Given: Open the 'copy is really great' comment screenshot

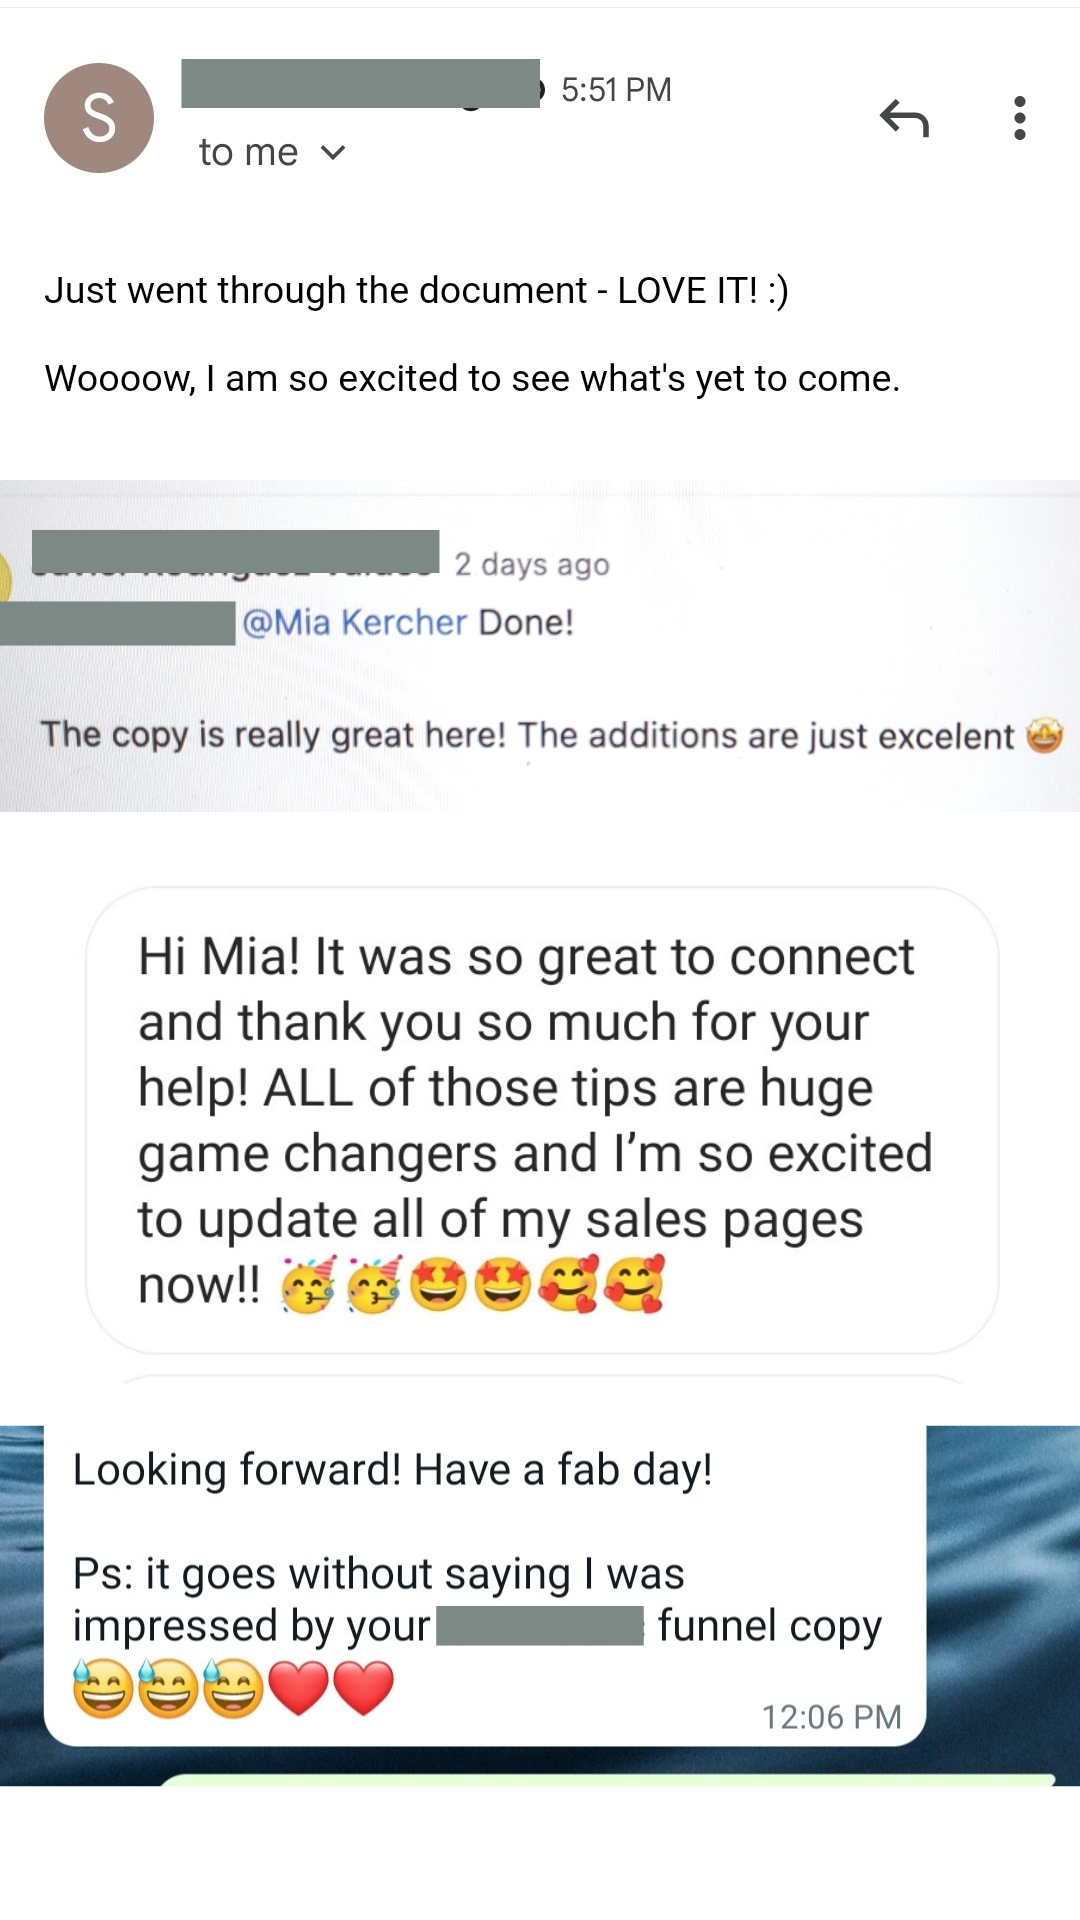Looking at the screenshot, I should click(540, 646).
